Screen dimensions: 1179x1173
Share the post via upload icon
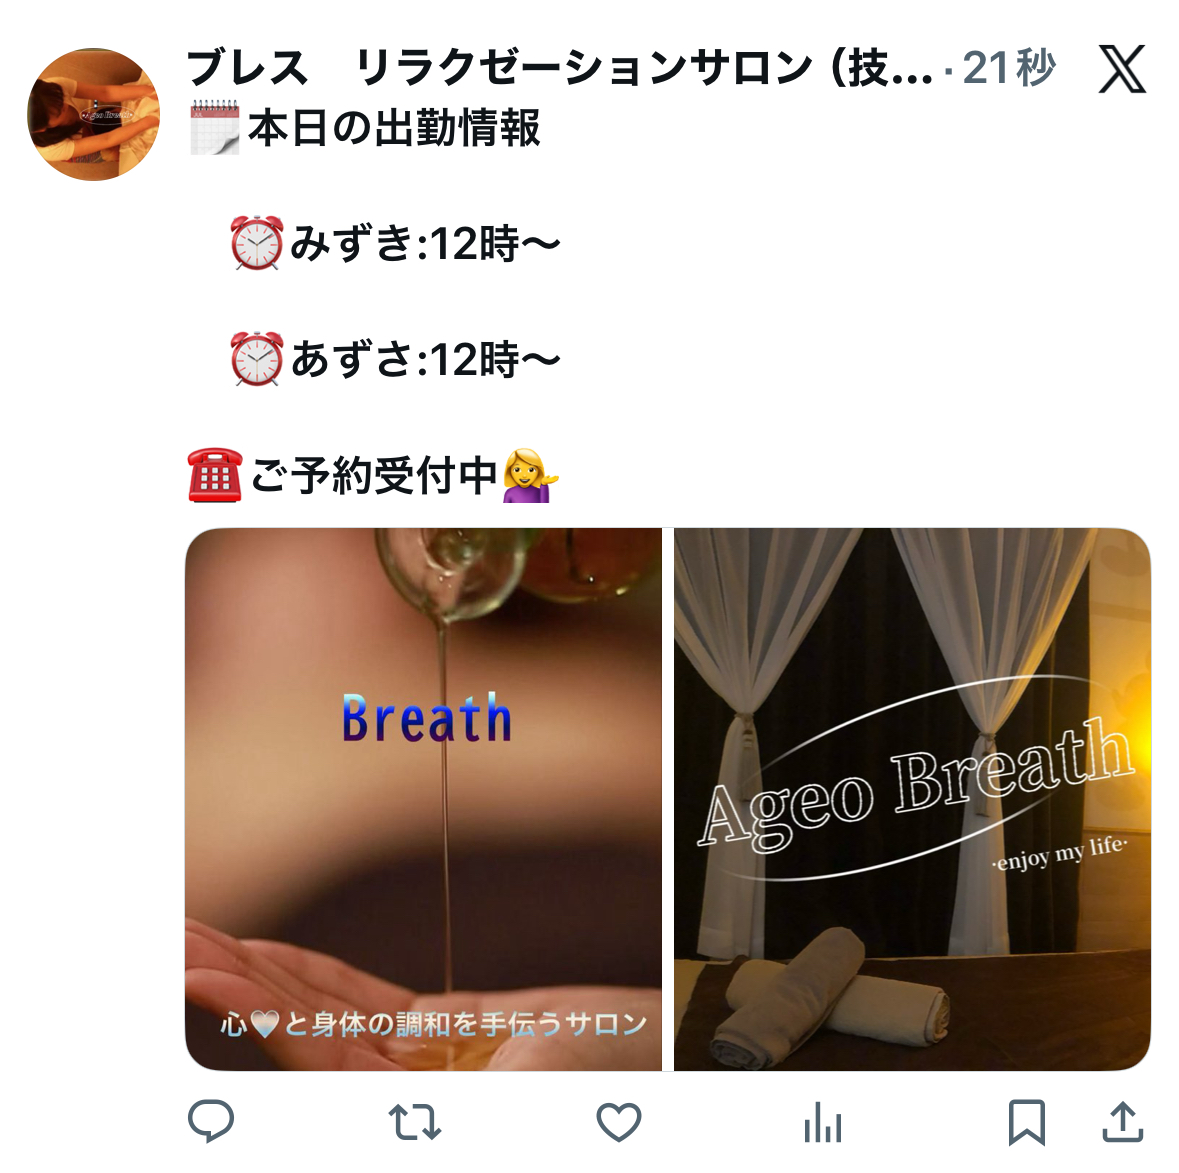tap(1123, 1122)
